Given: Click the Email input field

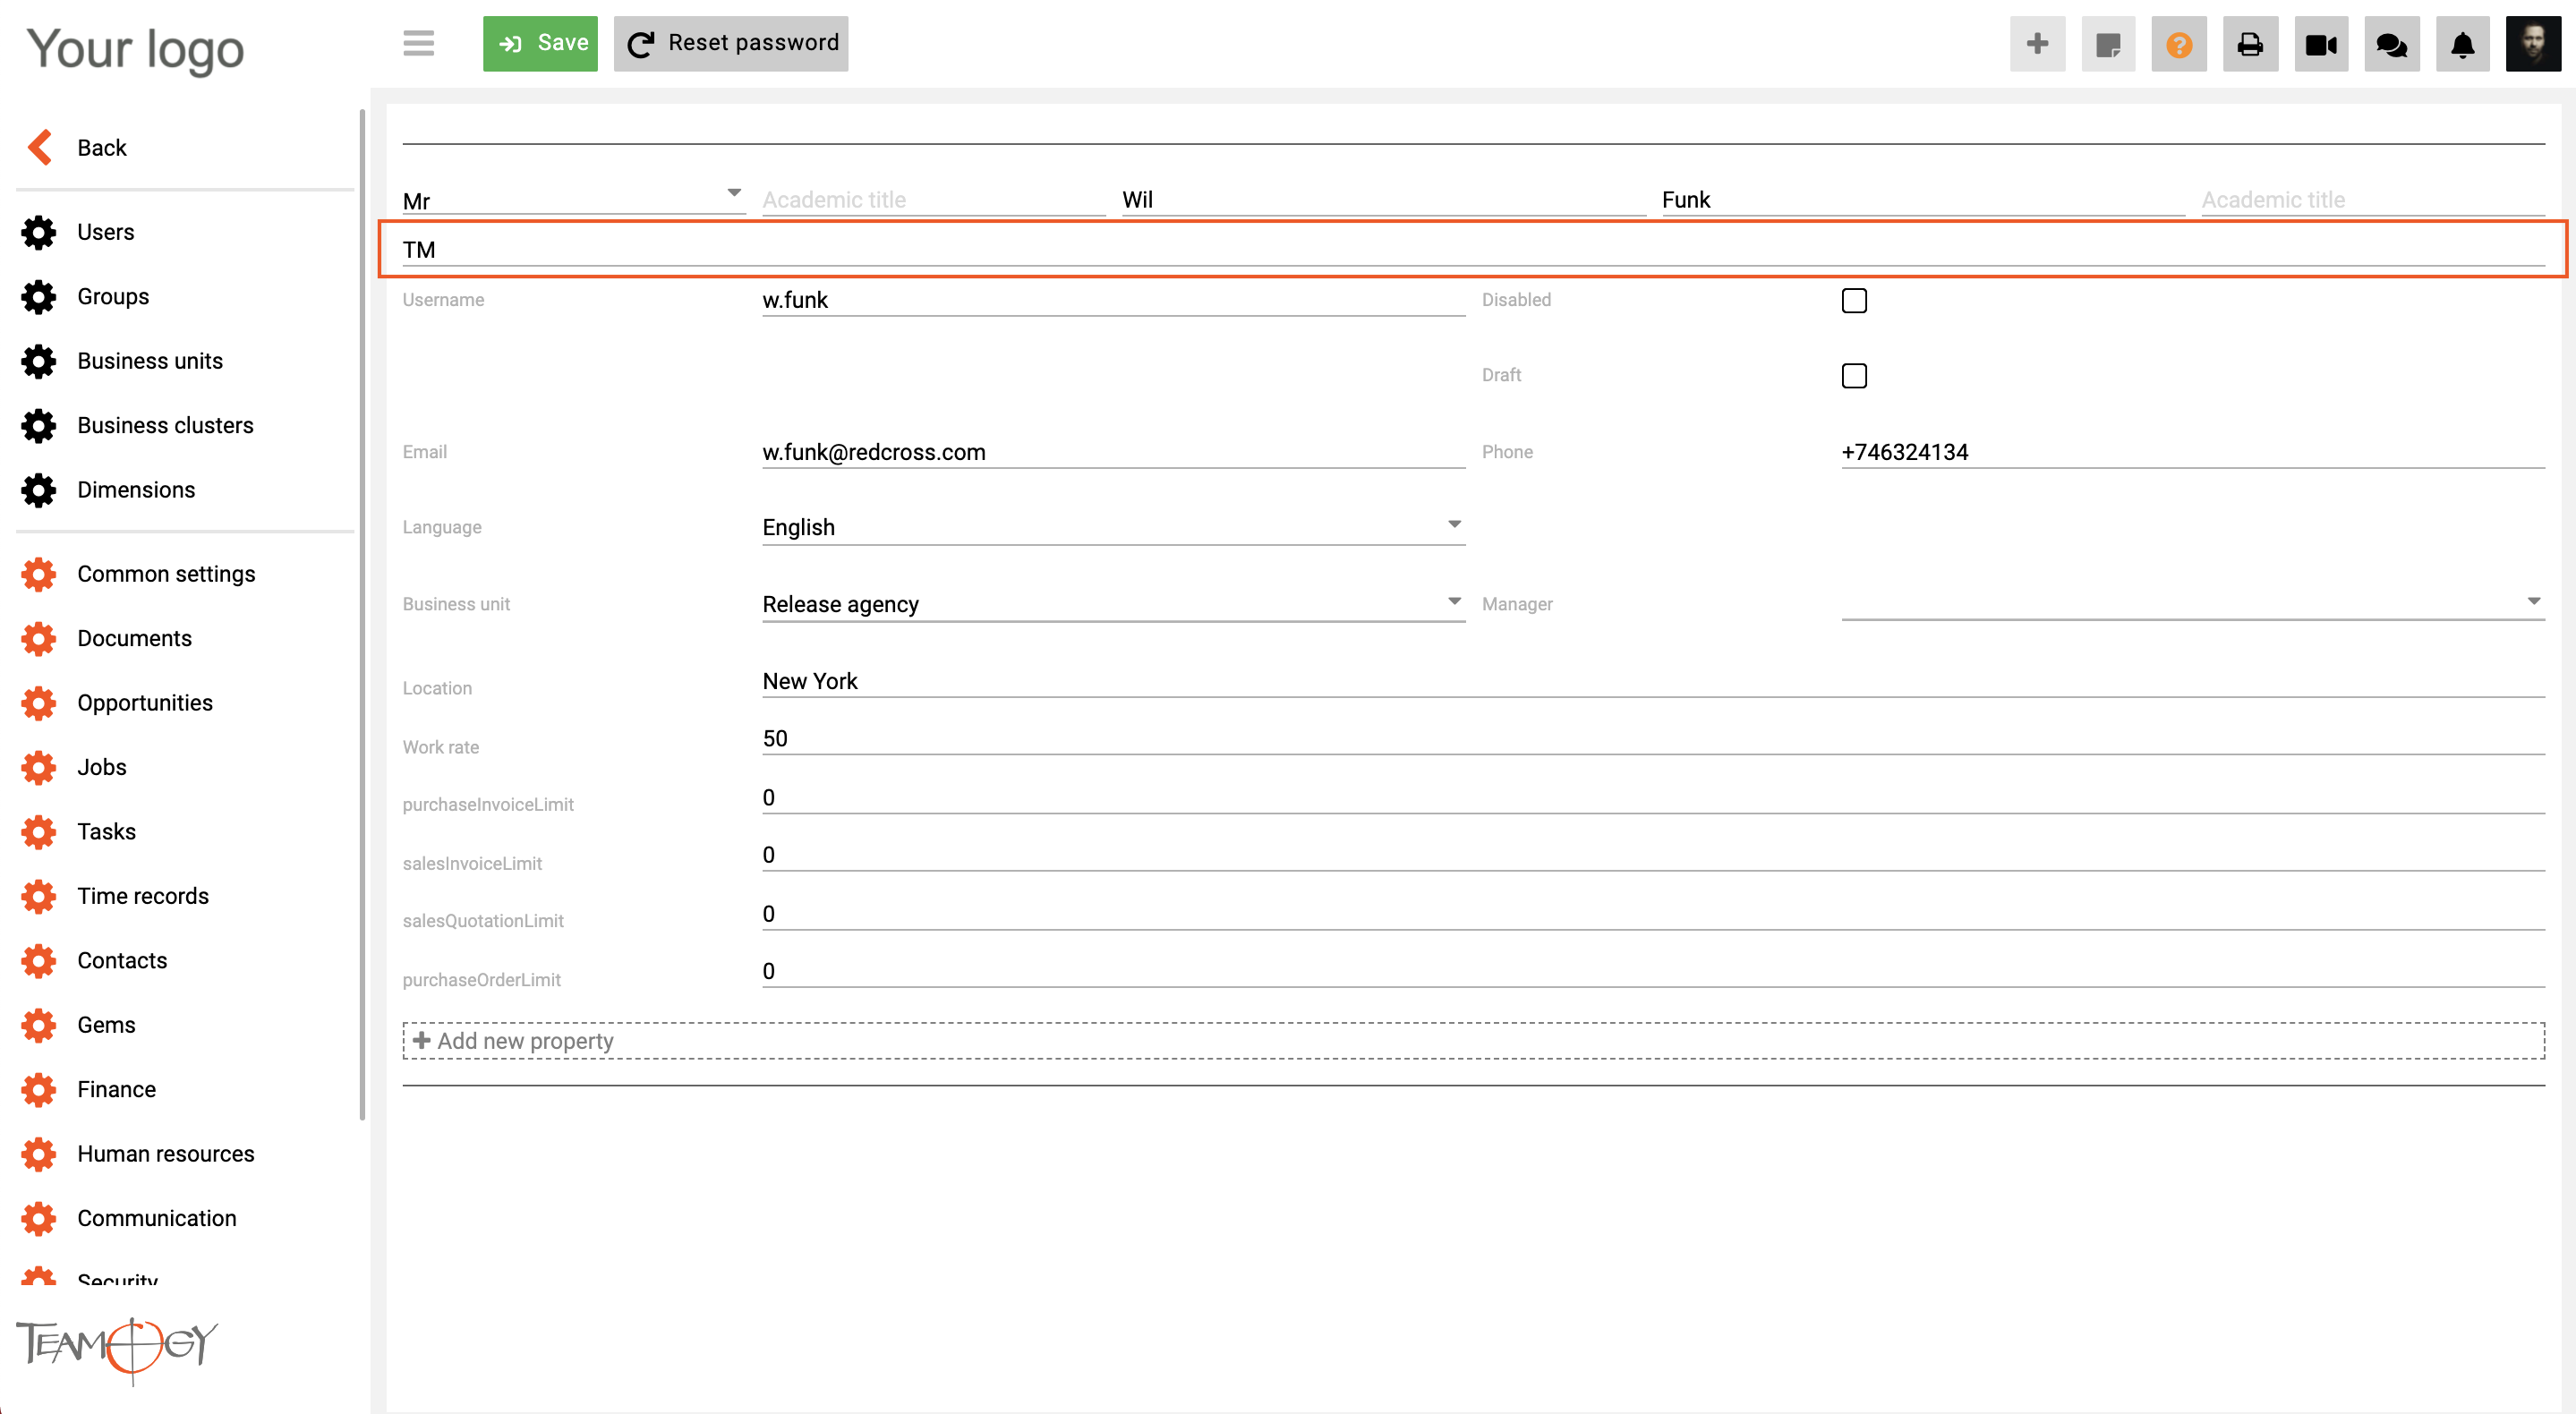Looking at the screenshot, I should click(1113, 452).
